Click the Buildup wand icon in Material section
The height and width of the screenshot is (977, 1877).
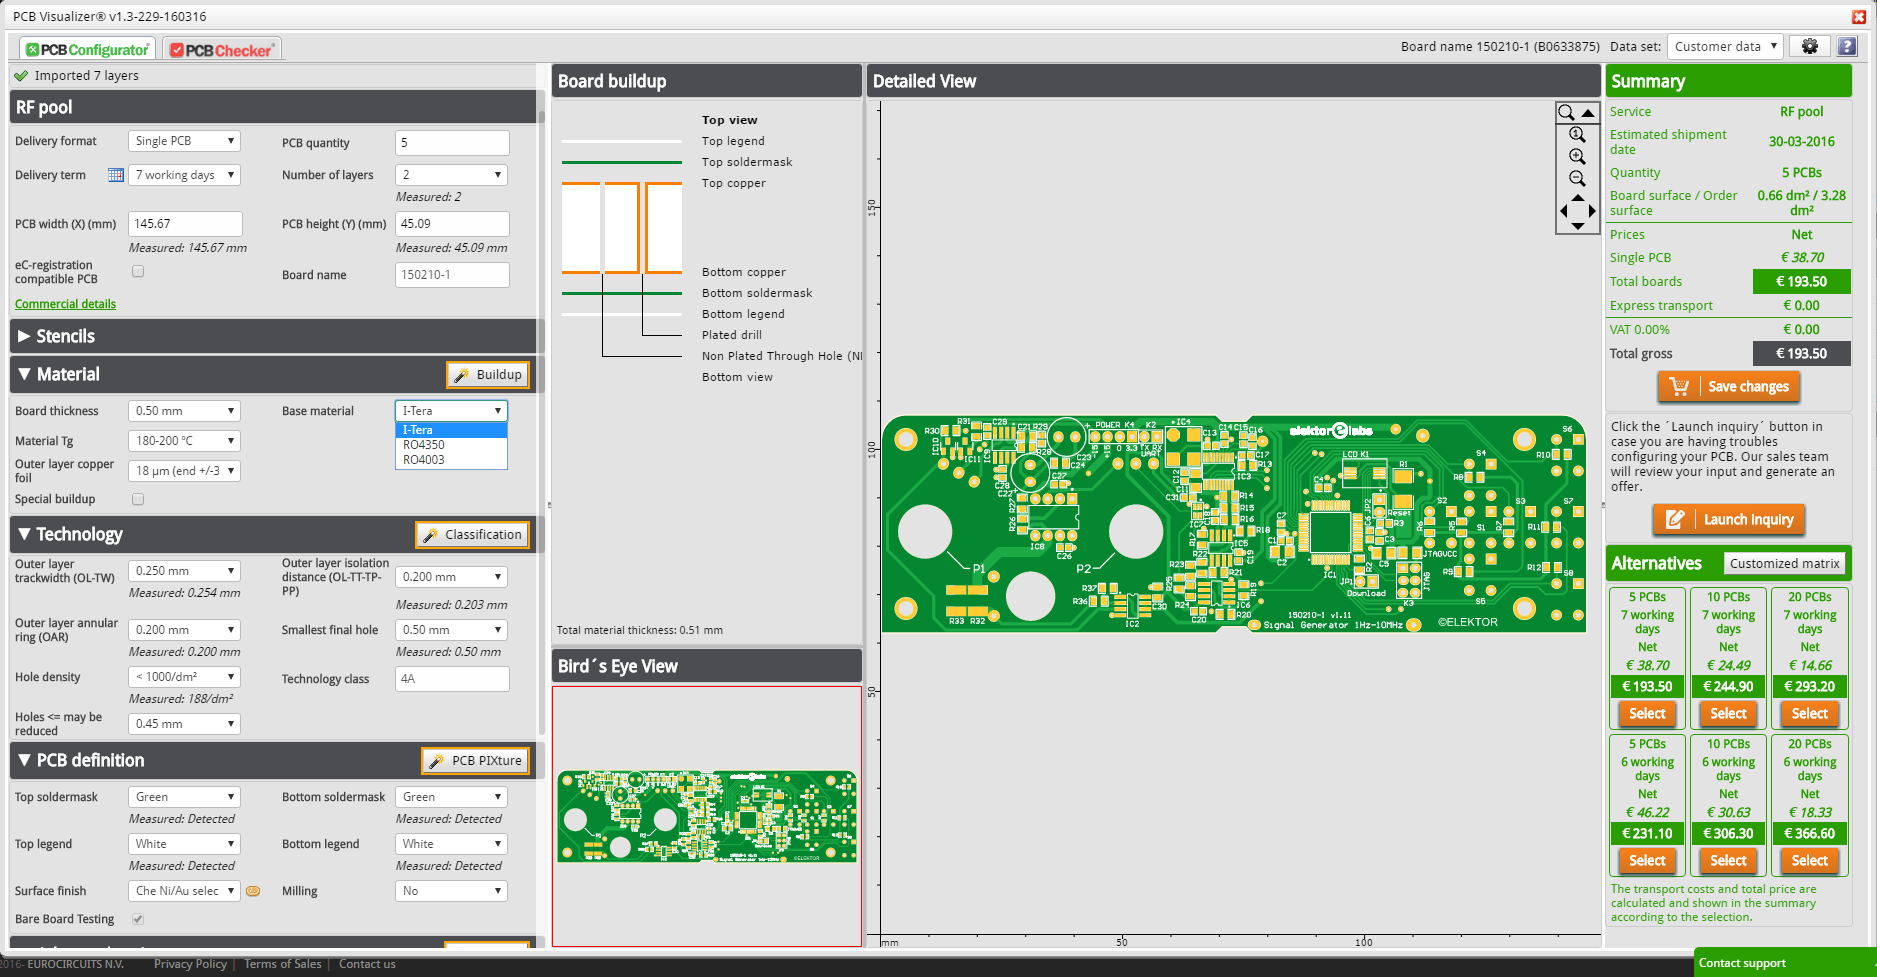(461, 374)
